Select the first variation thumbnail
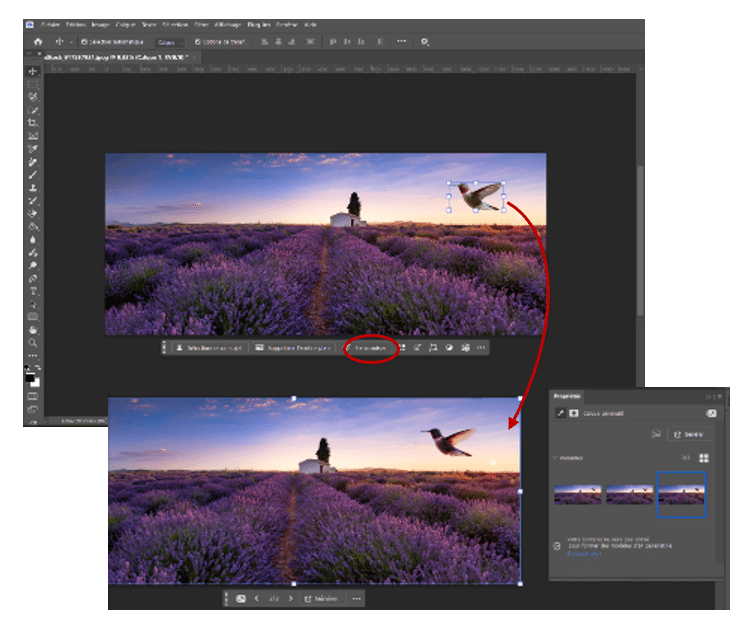This screenshot has width=751, height=619. coord(577,494)
